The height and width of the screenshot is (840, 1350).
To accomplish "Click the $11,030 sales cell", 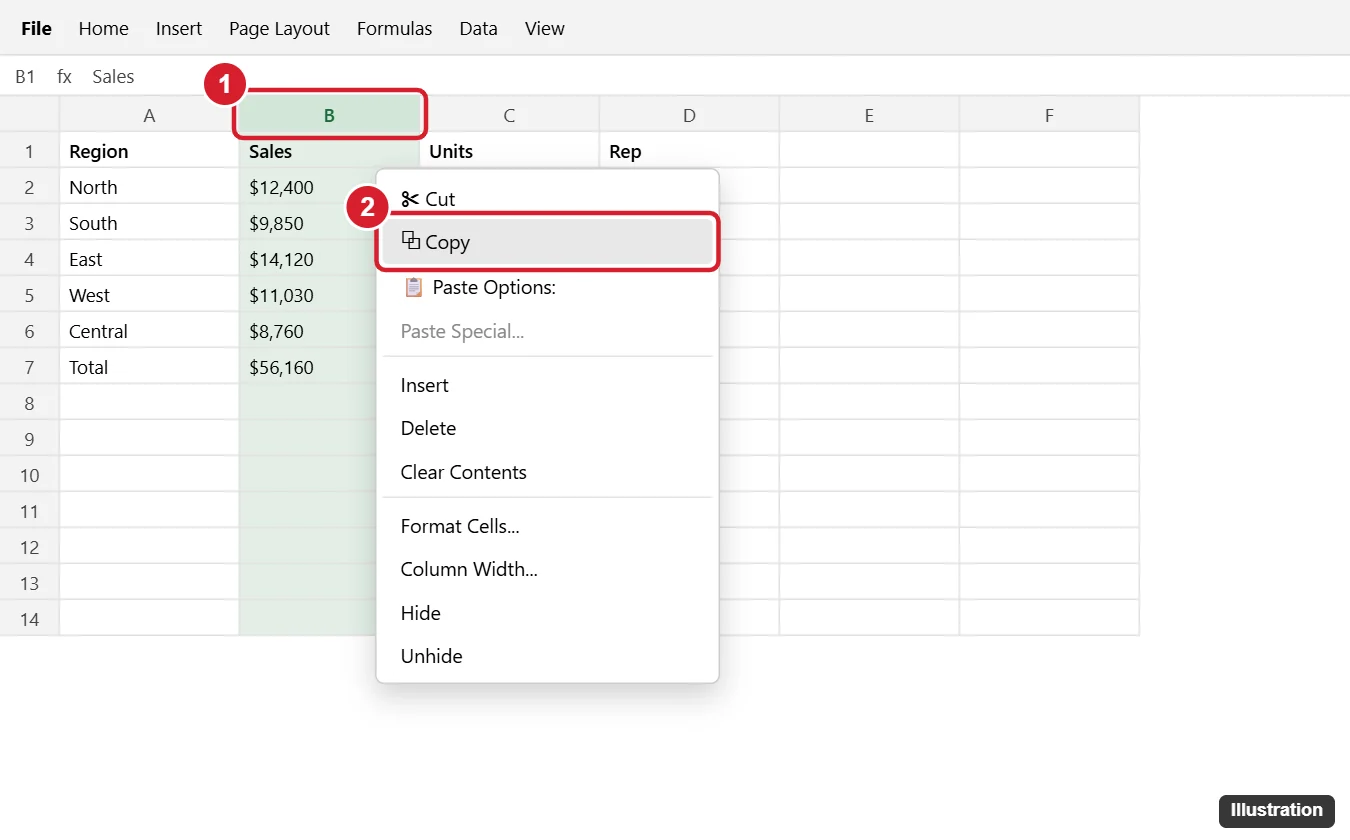I will click(308, 295).
